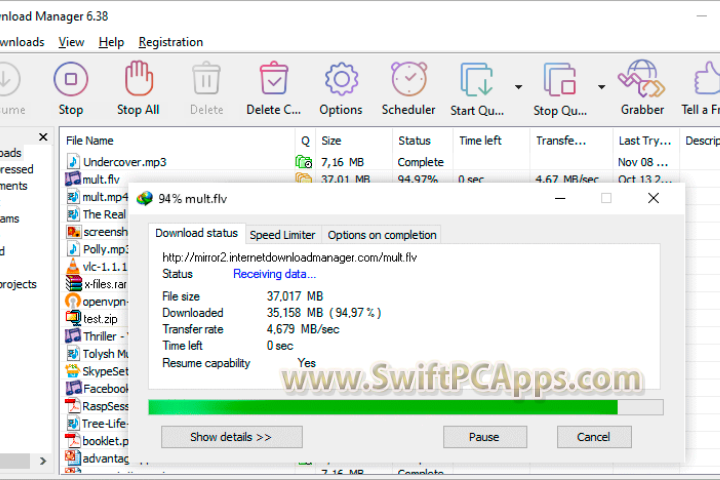Expand the Stop Queue dropdown arrow
Image resolution: width=720 pixels, height=480 pixels.
click(601, 87)
